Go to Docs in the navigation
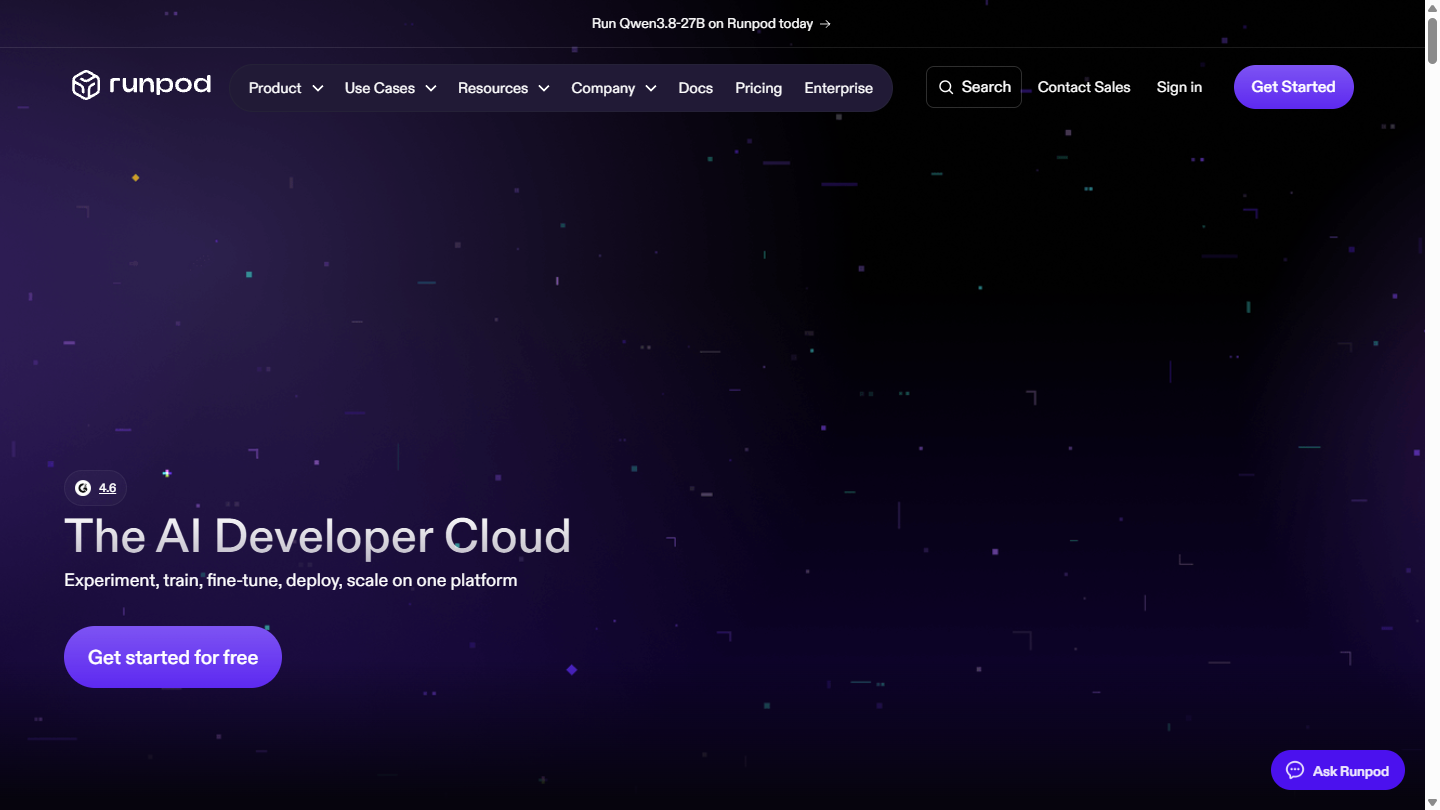The width and height of the screenshot is (1440, 810). 696,88
